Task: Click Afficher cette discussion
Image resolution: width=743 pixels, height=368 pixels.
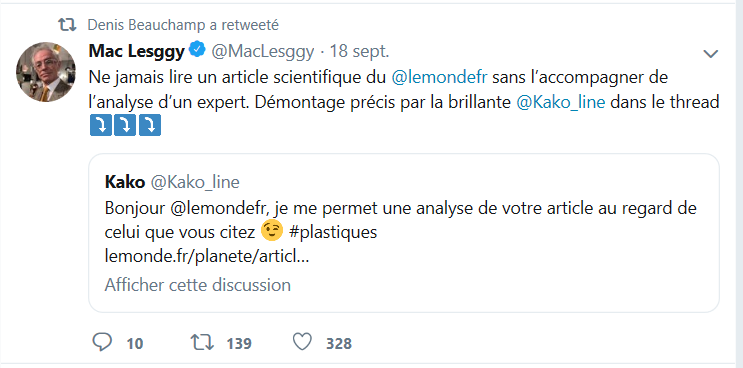Action: click(x=198, y=285)
